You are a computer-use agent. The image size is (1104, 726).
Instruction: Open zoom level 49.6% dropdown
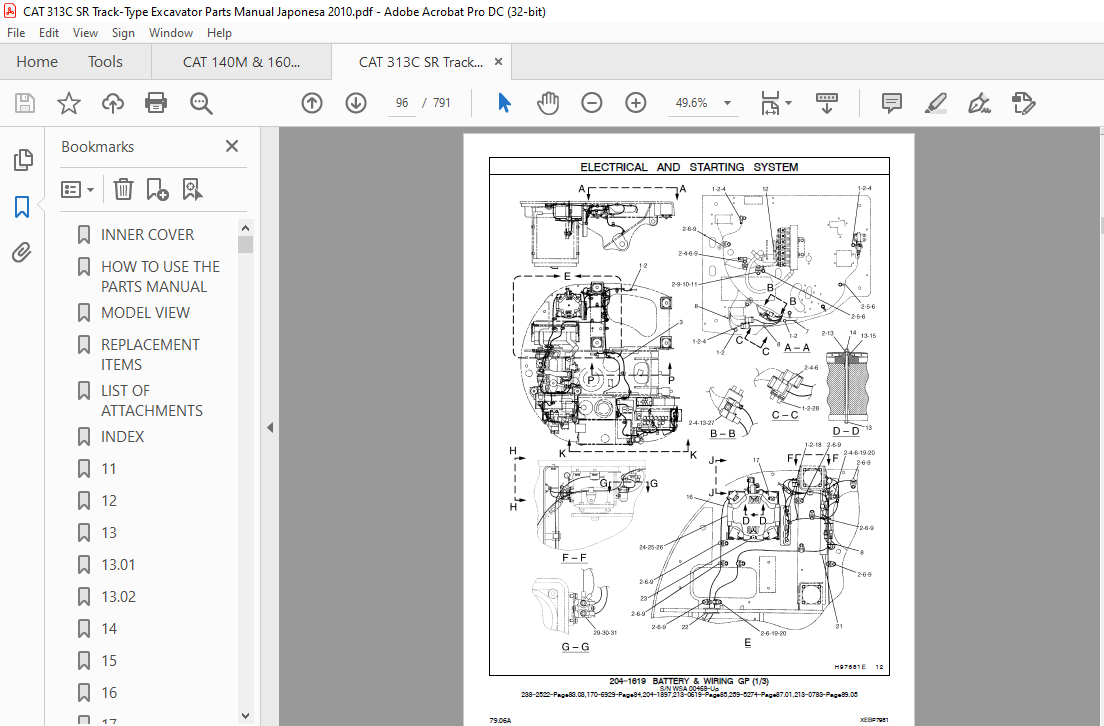727,103
